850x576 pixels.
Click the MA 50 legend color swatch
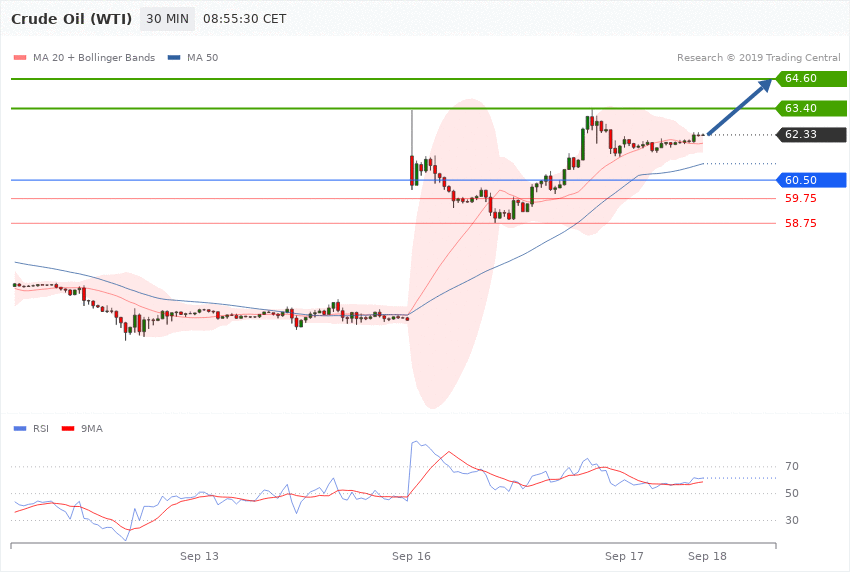[174, 58]
